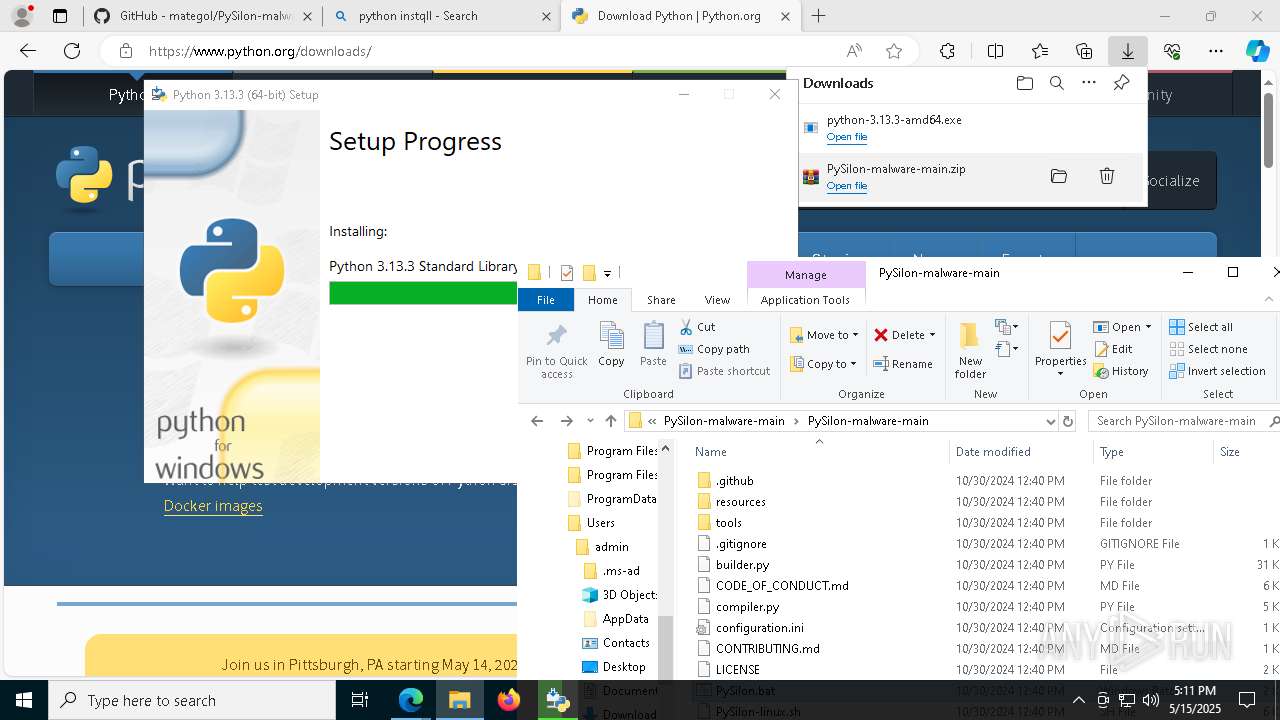Open file link under PySilon-malware-main.zip

click(x=847, y=186)
